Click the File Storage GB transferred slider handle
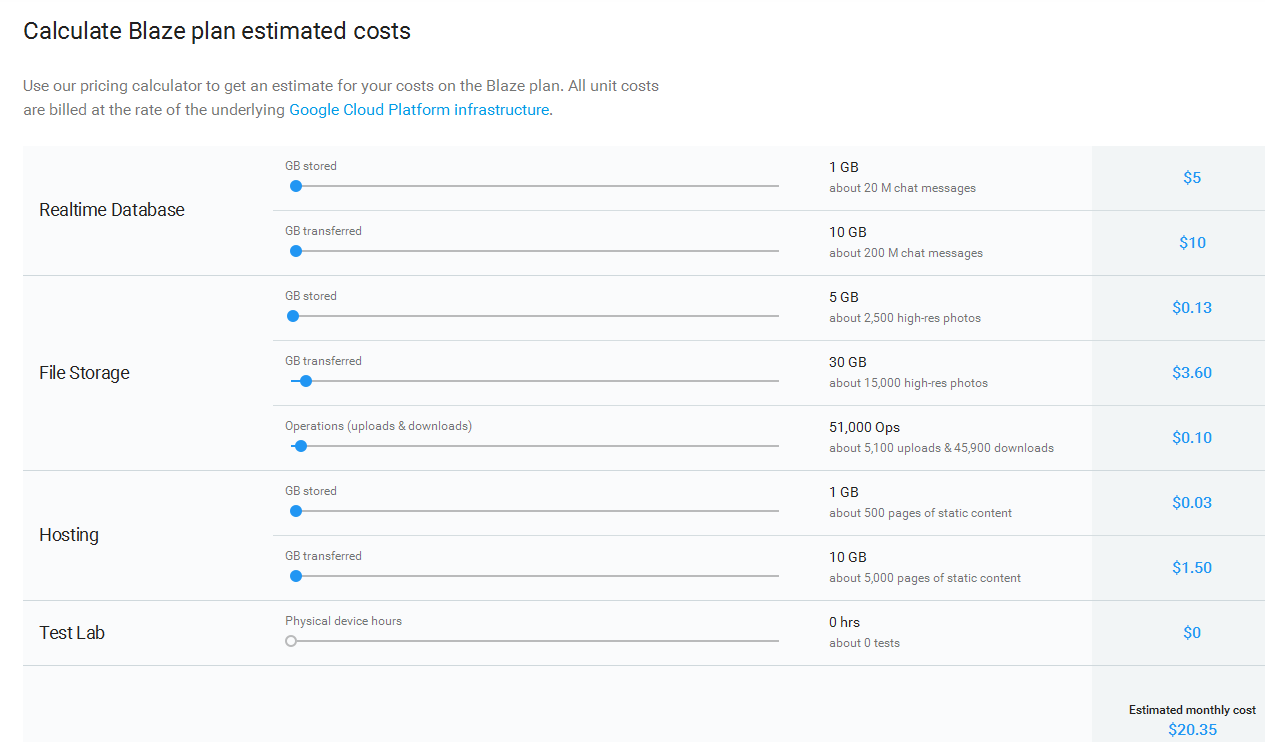Screen dimensions: 1265x742 [306, 381]
